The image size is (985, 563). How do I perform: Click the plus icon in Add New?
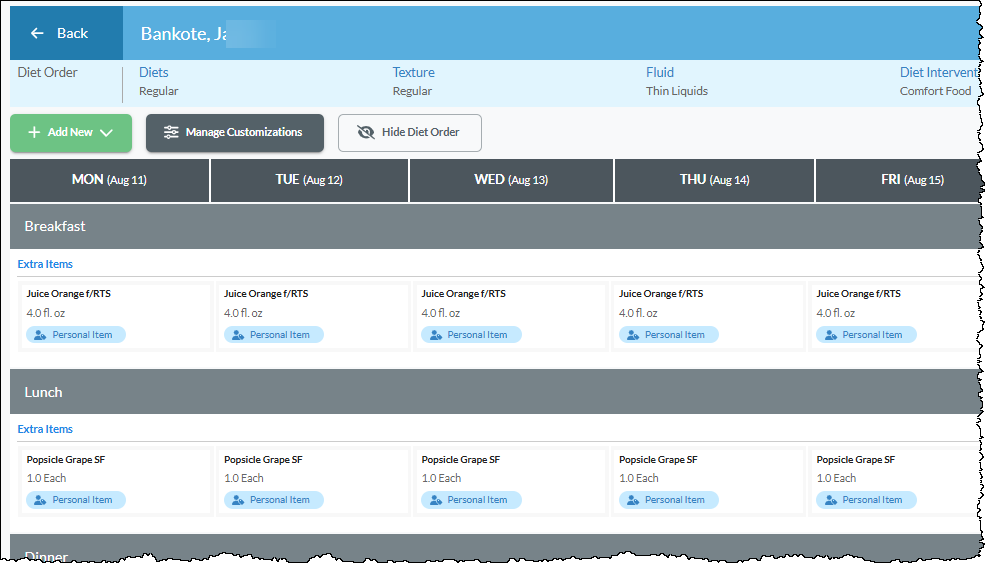(35, 133)
